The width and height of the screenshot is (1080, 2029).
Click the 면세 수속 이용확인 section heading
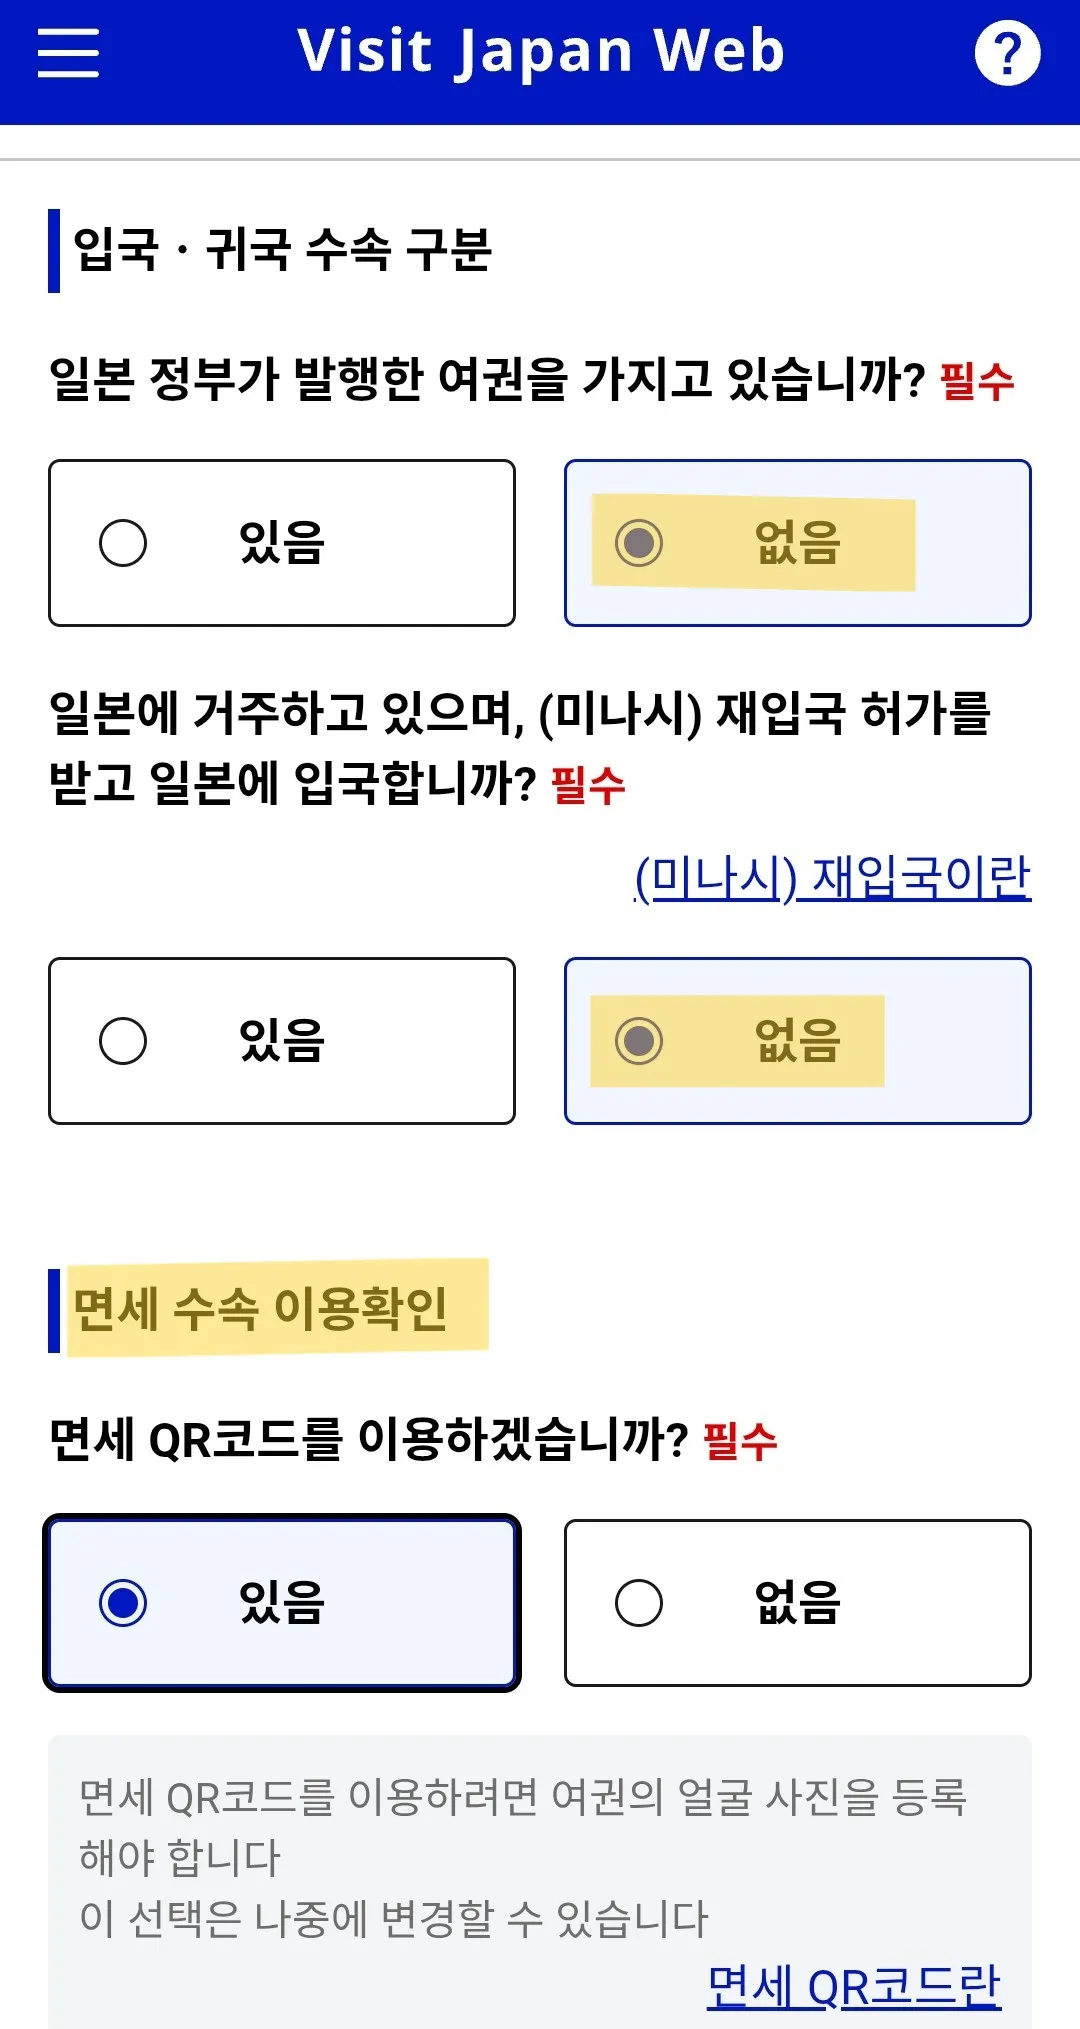click(x=261, y=1309)
